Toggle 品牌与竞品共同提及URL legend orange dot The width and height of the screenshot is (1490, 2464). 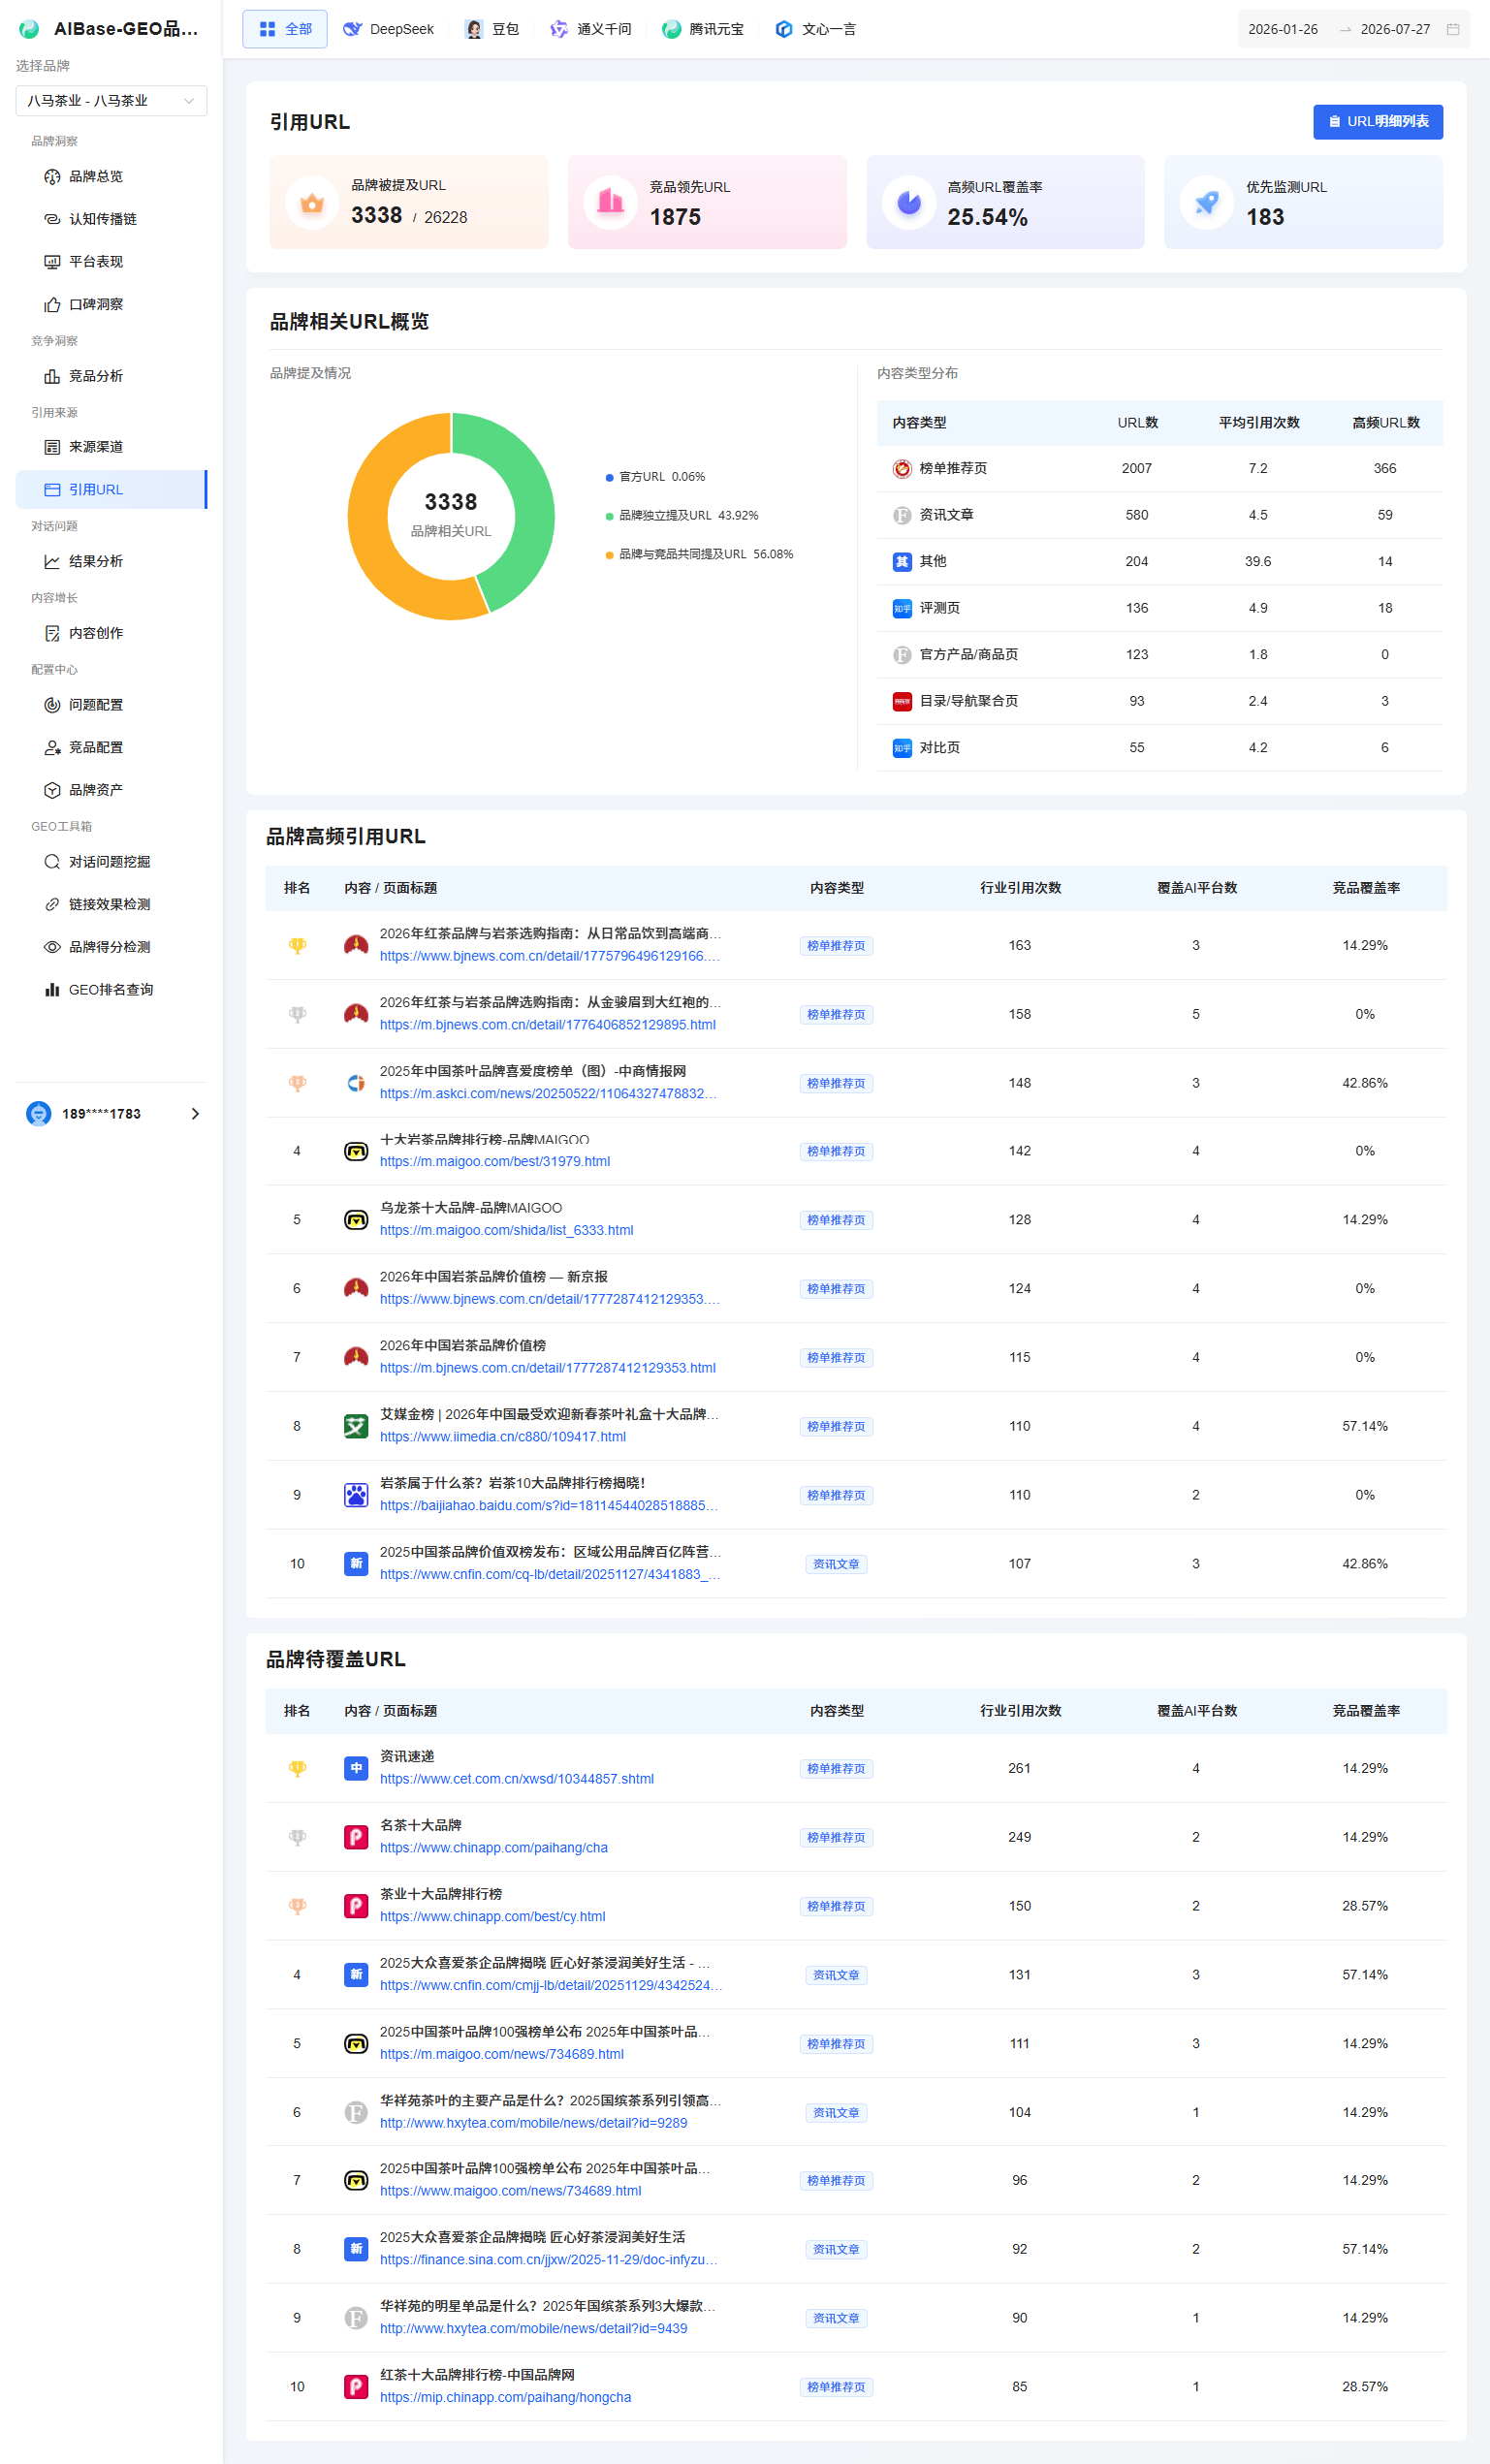(x=609, y=555)
